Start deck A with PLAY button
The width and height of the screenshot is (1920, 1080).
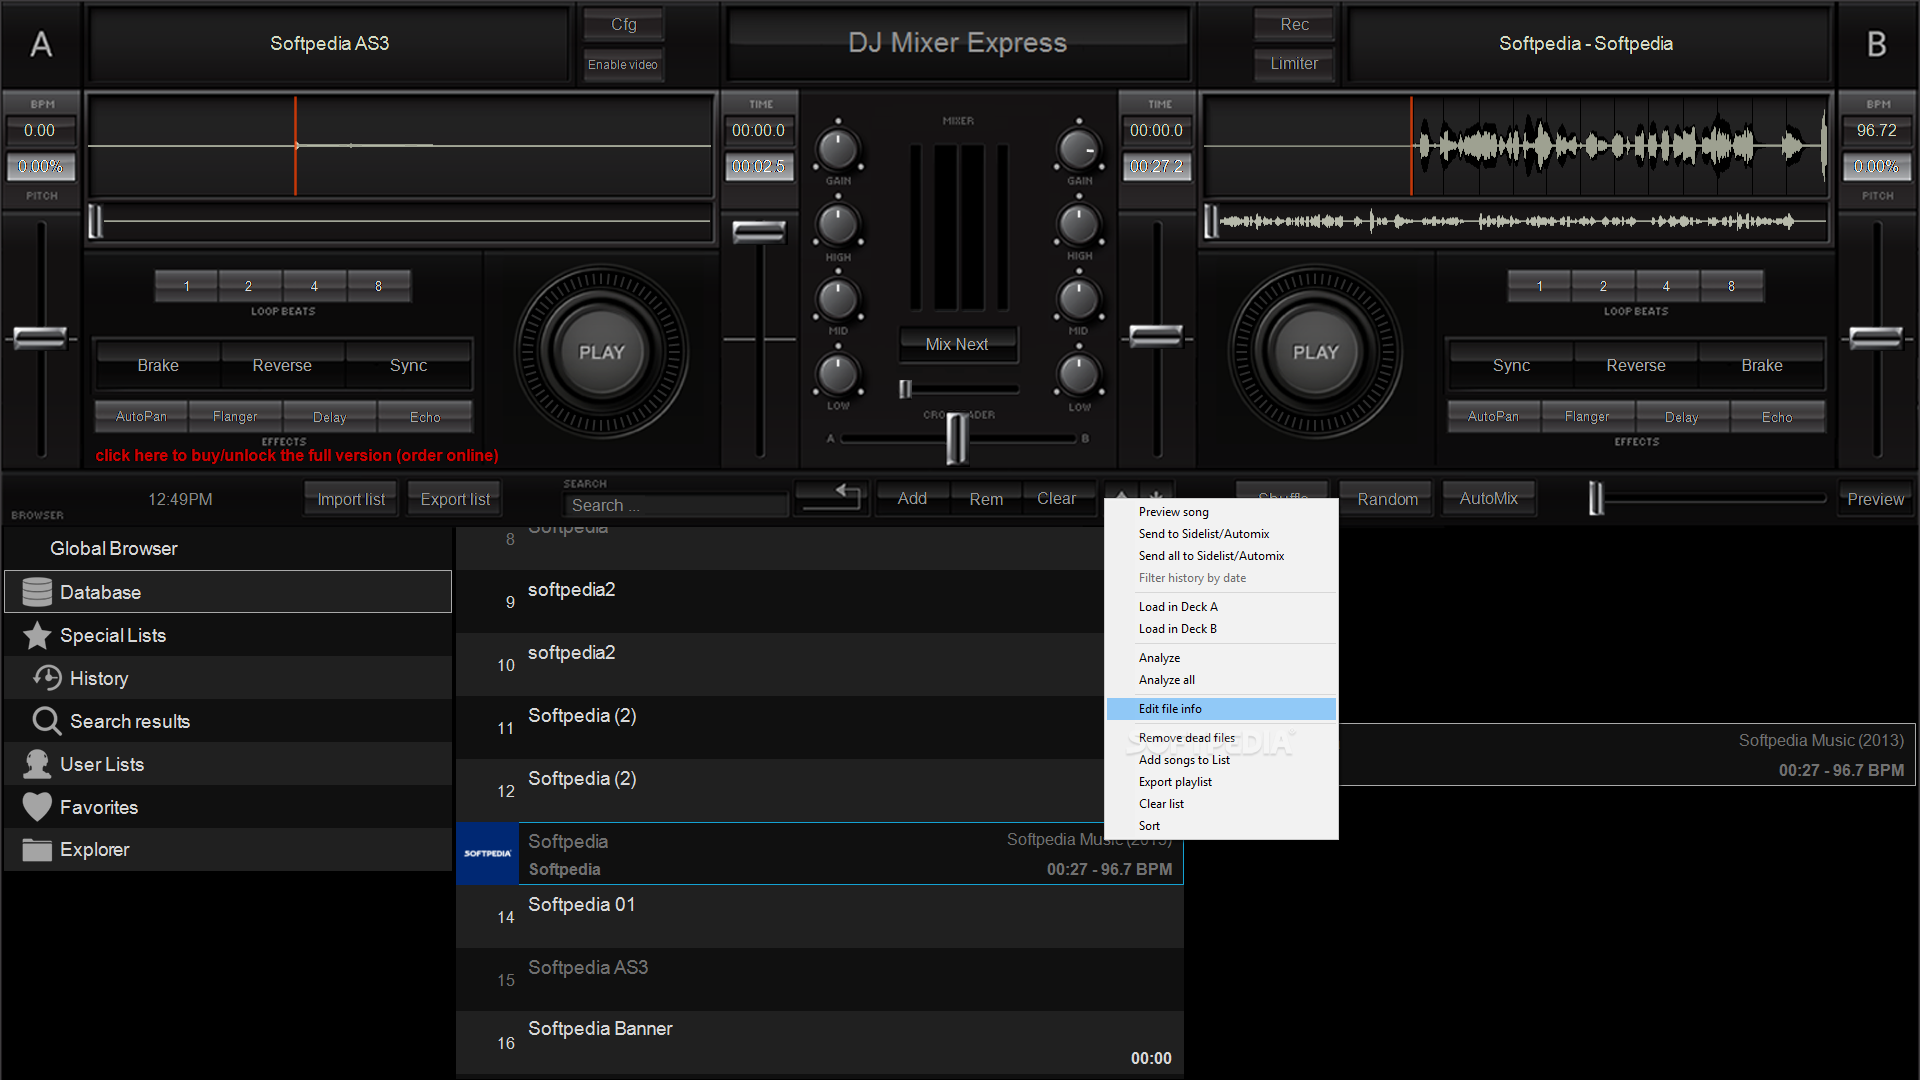(601, 352)
